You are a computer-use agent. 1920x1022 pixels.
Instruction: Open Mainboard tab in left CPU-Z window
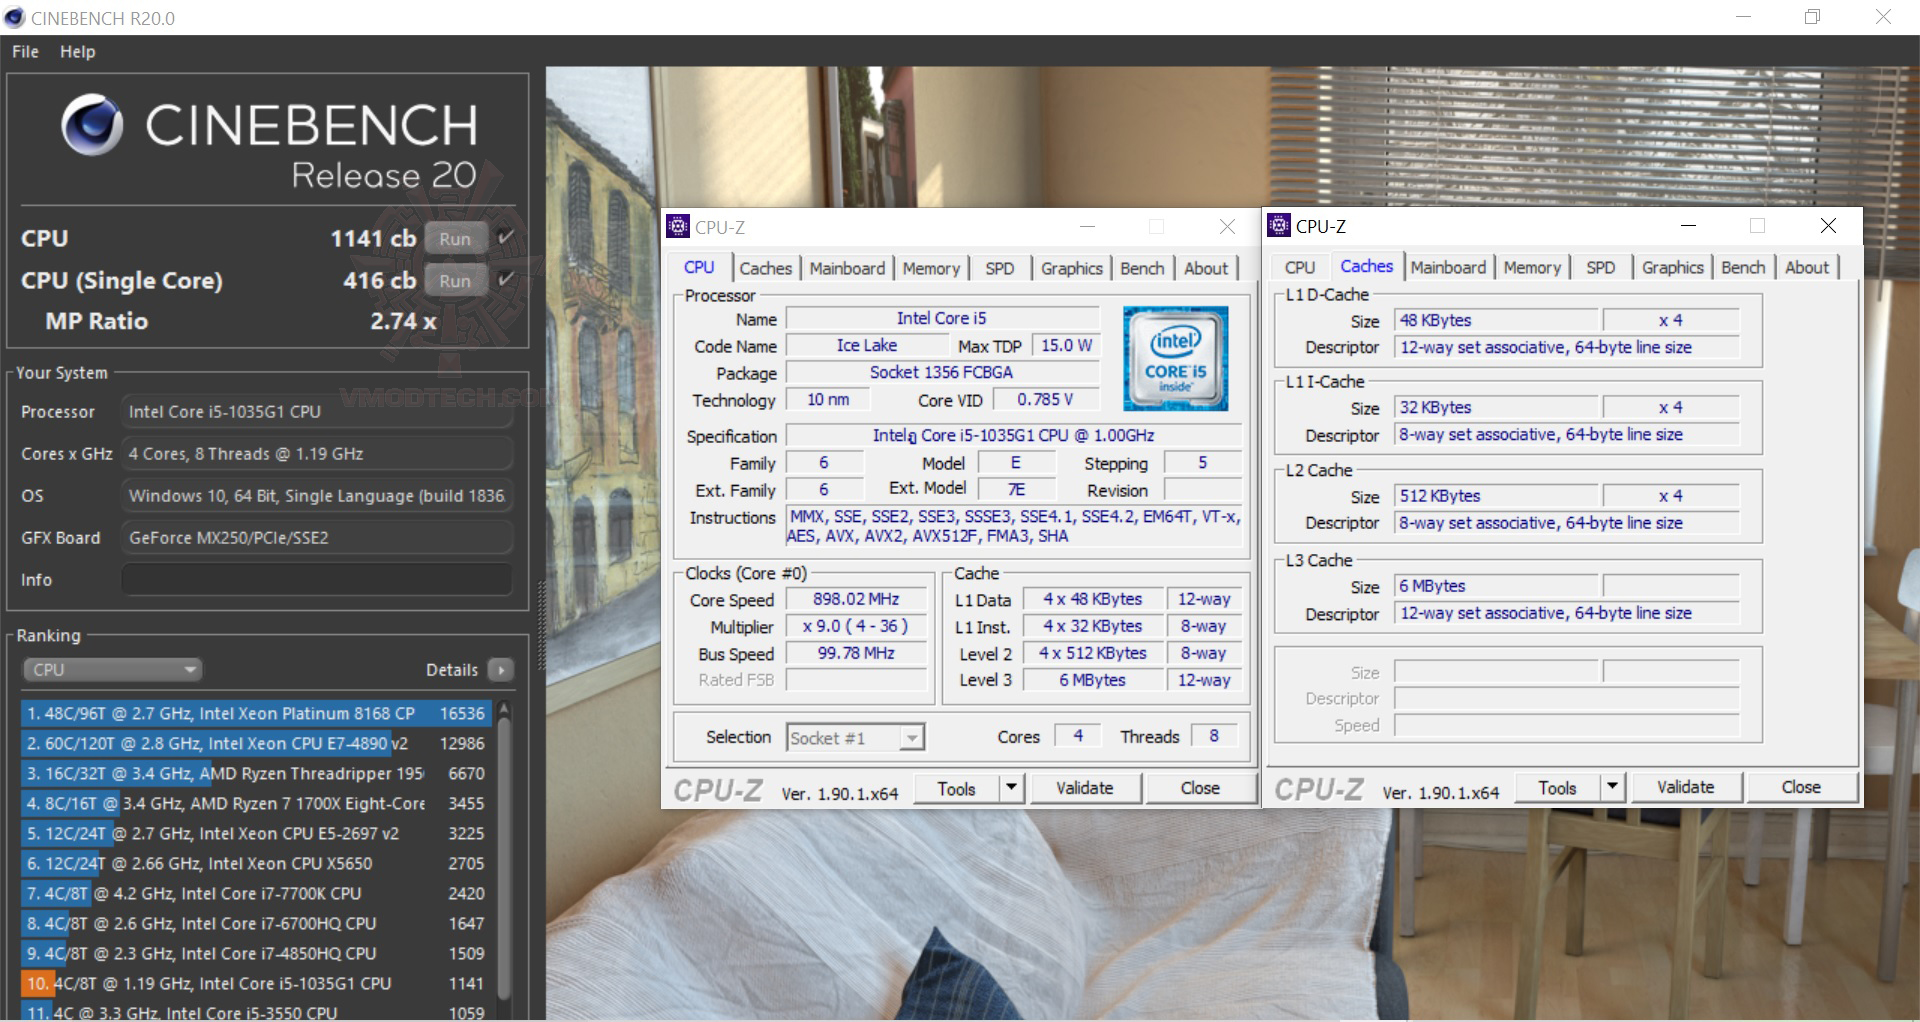tap(847, 268)
